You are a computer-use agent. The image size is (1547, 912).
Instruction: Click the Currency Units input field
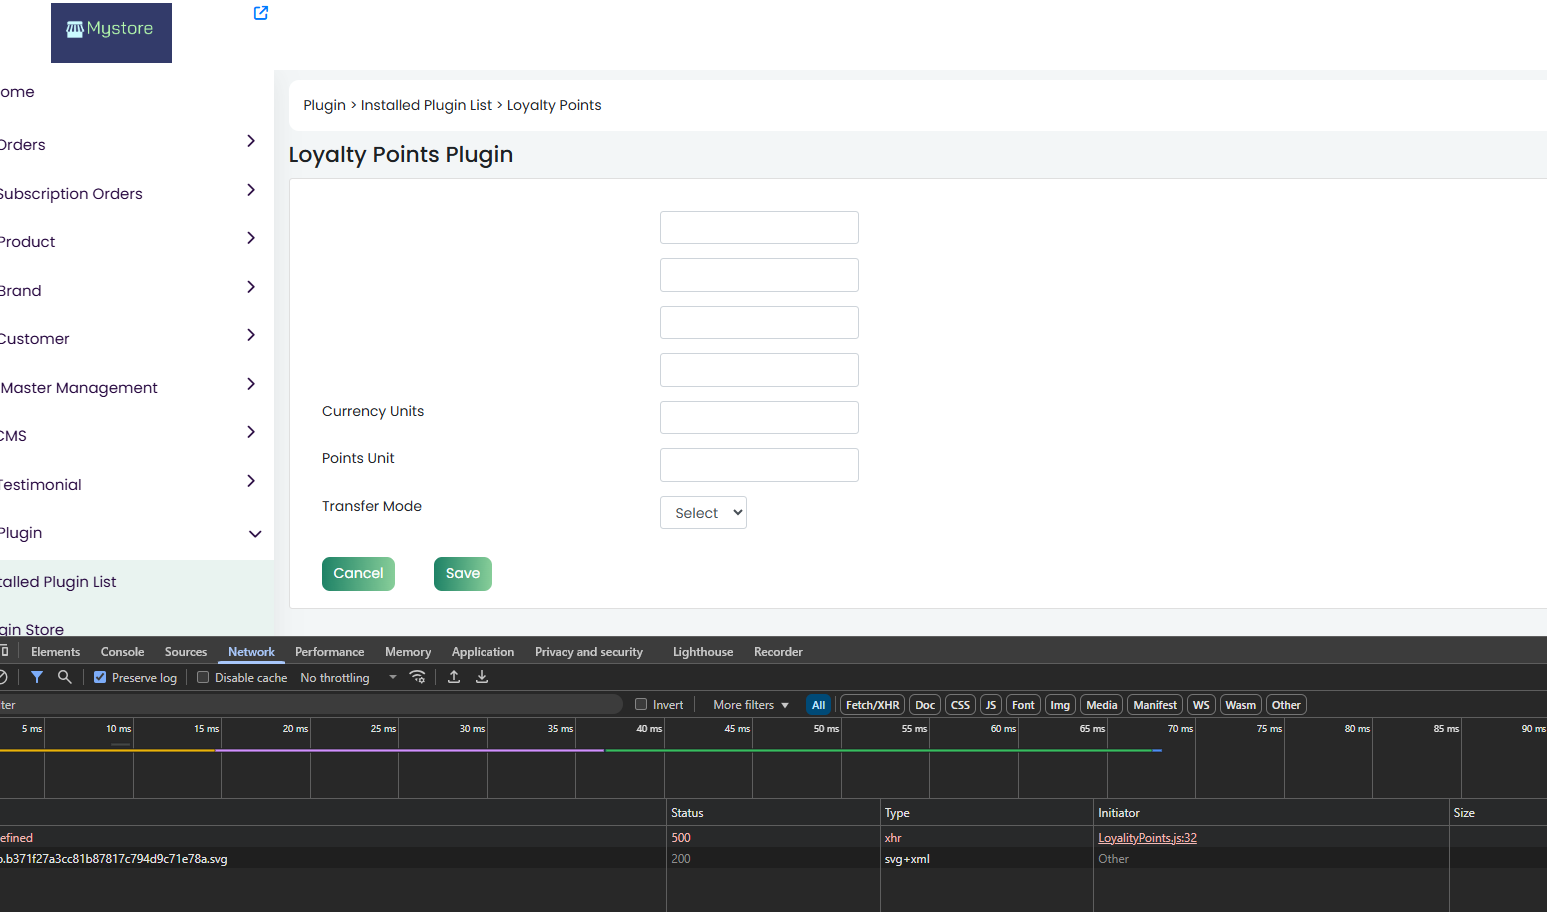759,418
